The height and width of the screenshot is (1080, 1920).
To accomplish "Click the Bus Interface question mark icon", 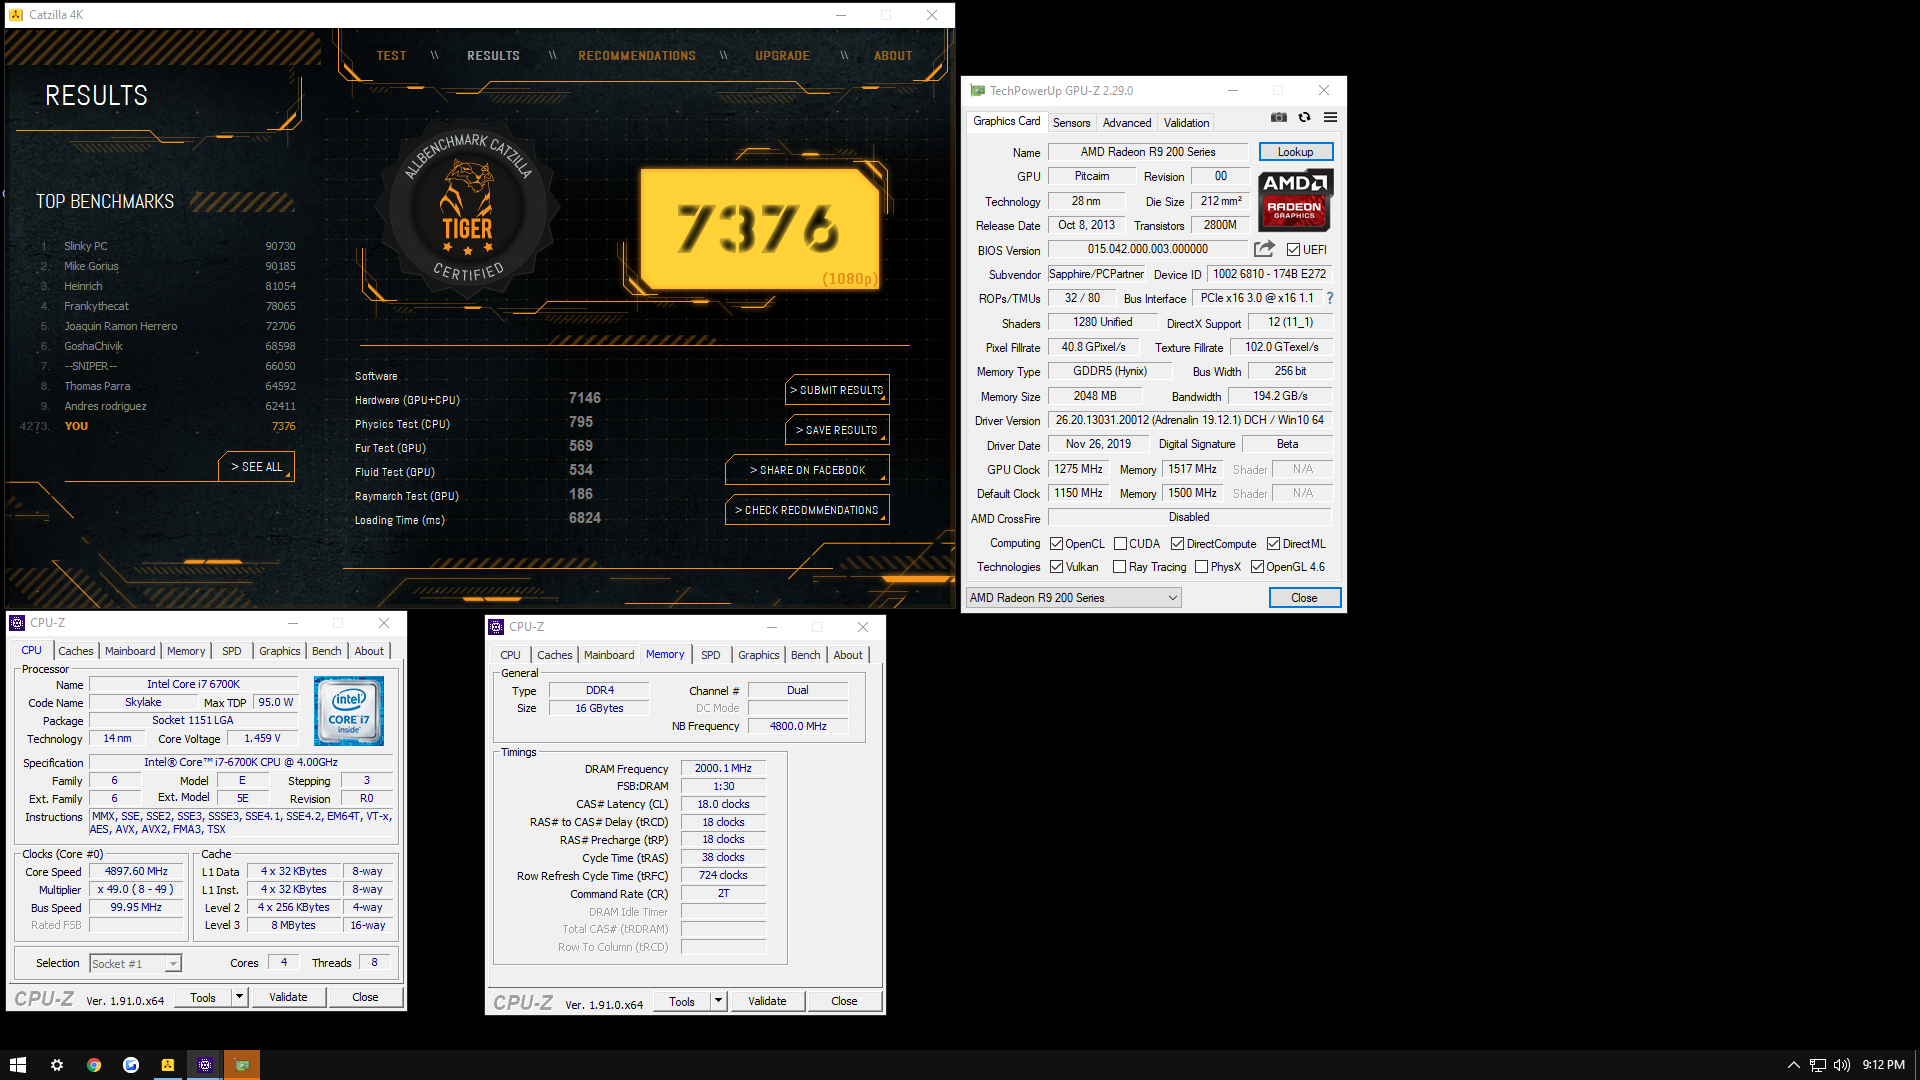I will click(1330, 298).
